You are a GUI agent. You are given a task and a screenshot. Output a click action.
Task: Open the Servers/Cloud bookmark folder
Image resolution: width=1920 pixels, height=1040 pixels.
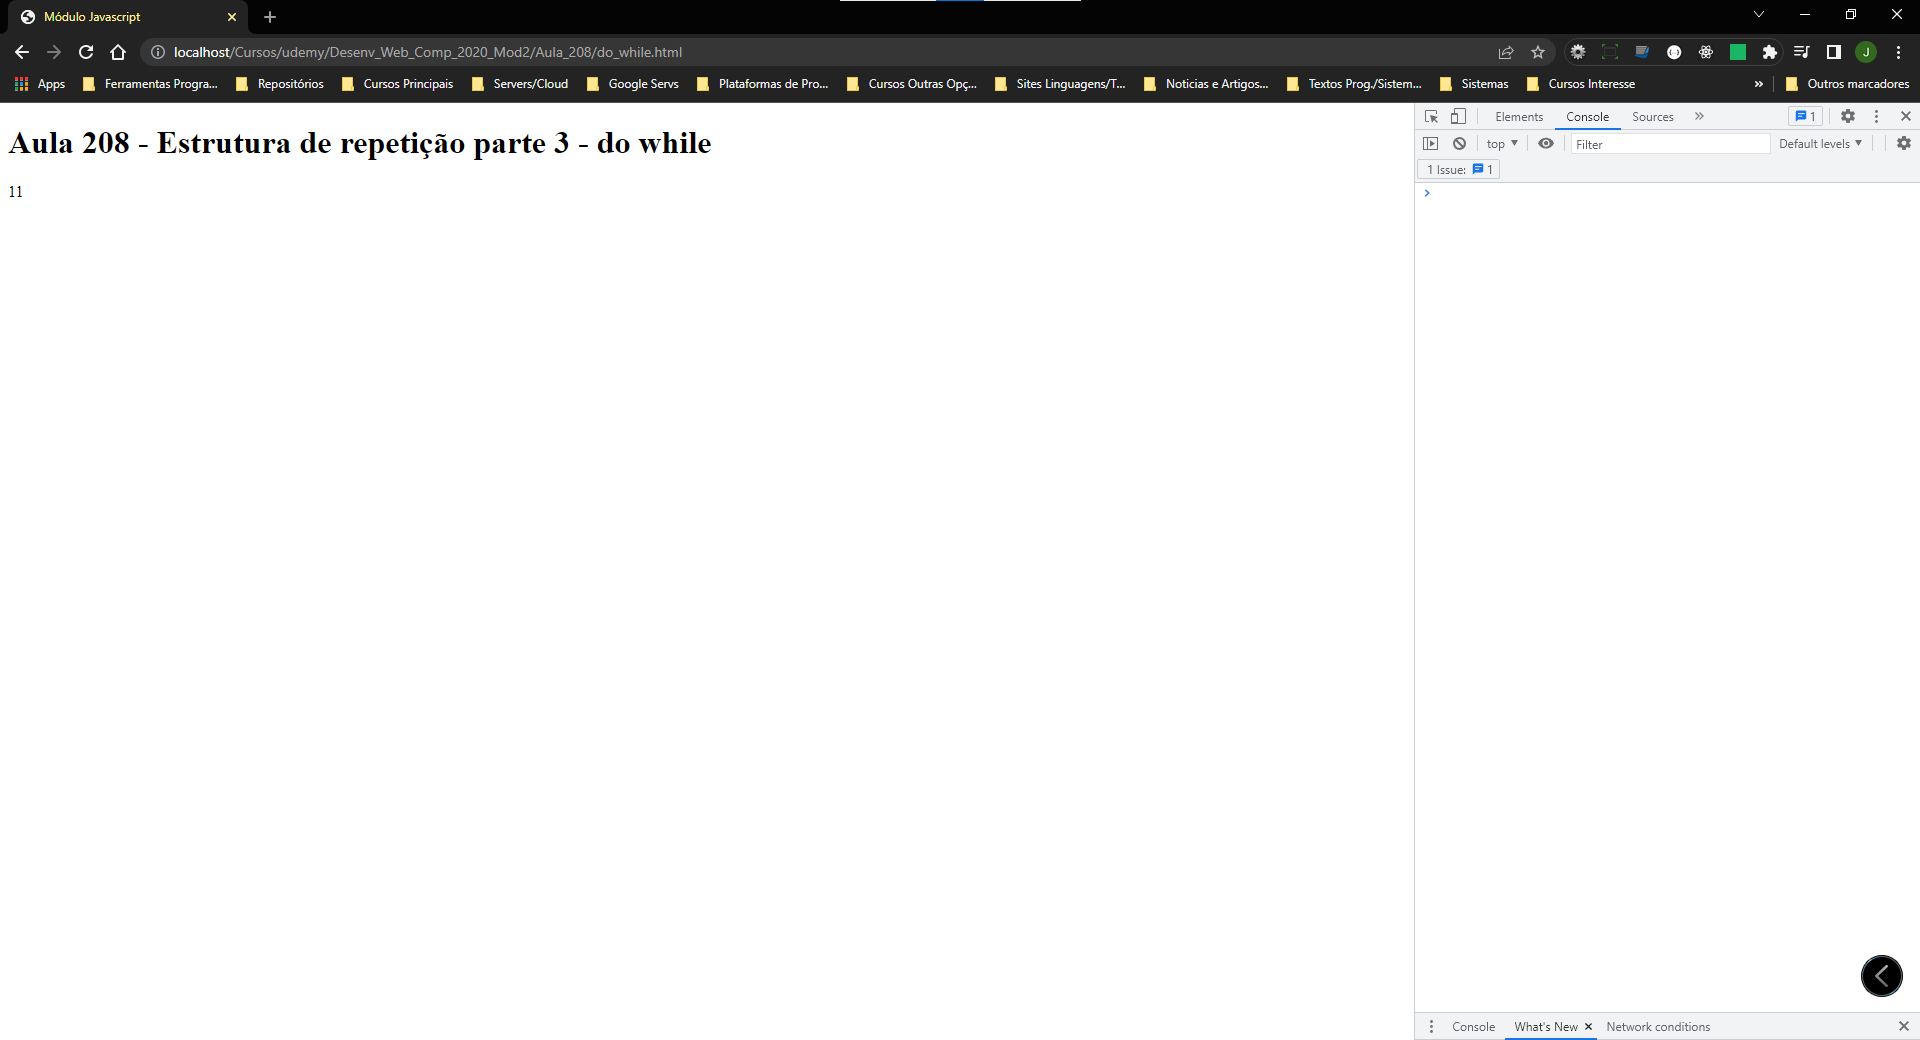[x=520, y=84]
